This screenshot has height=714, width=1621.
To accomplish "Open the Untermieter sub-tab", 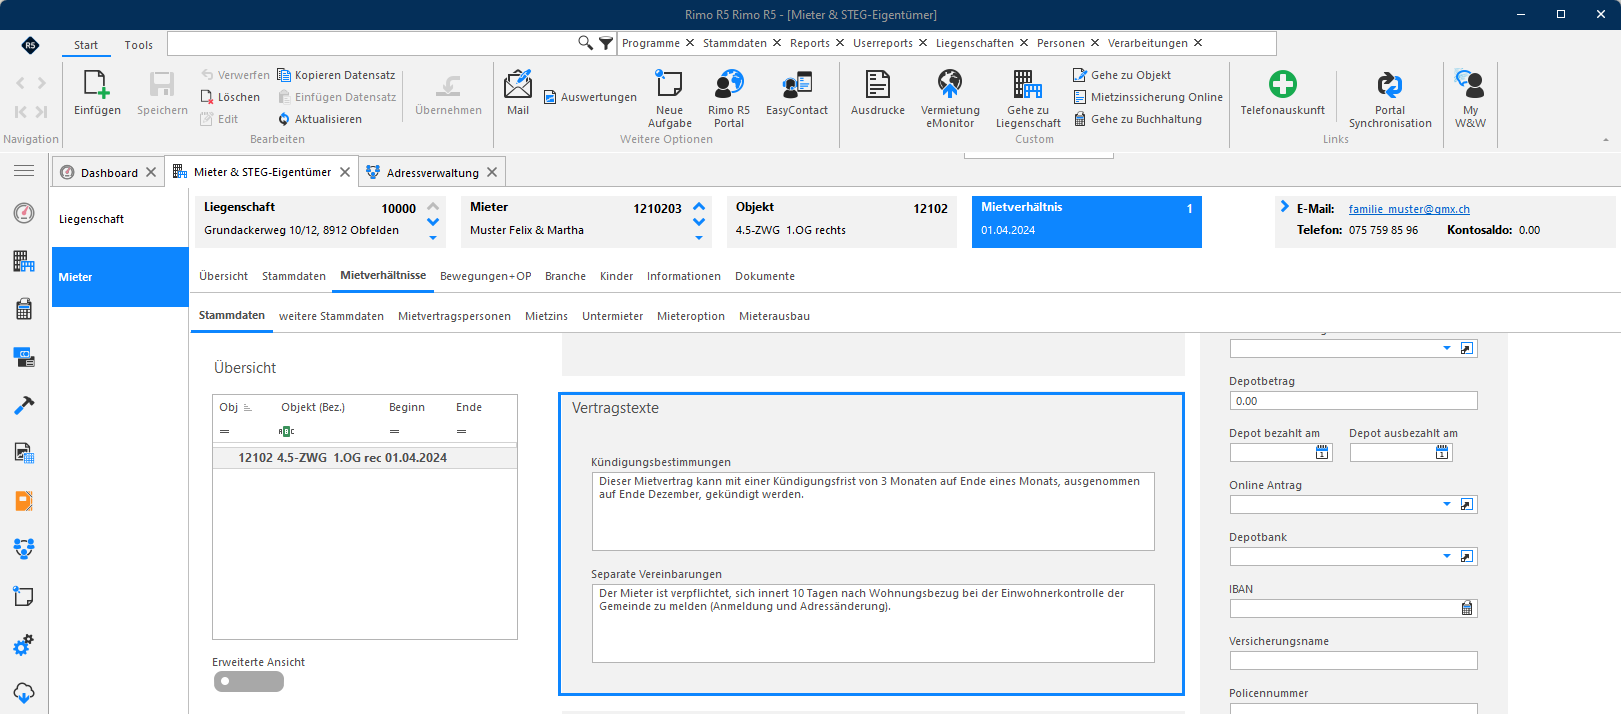I will 613,316.
